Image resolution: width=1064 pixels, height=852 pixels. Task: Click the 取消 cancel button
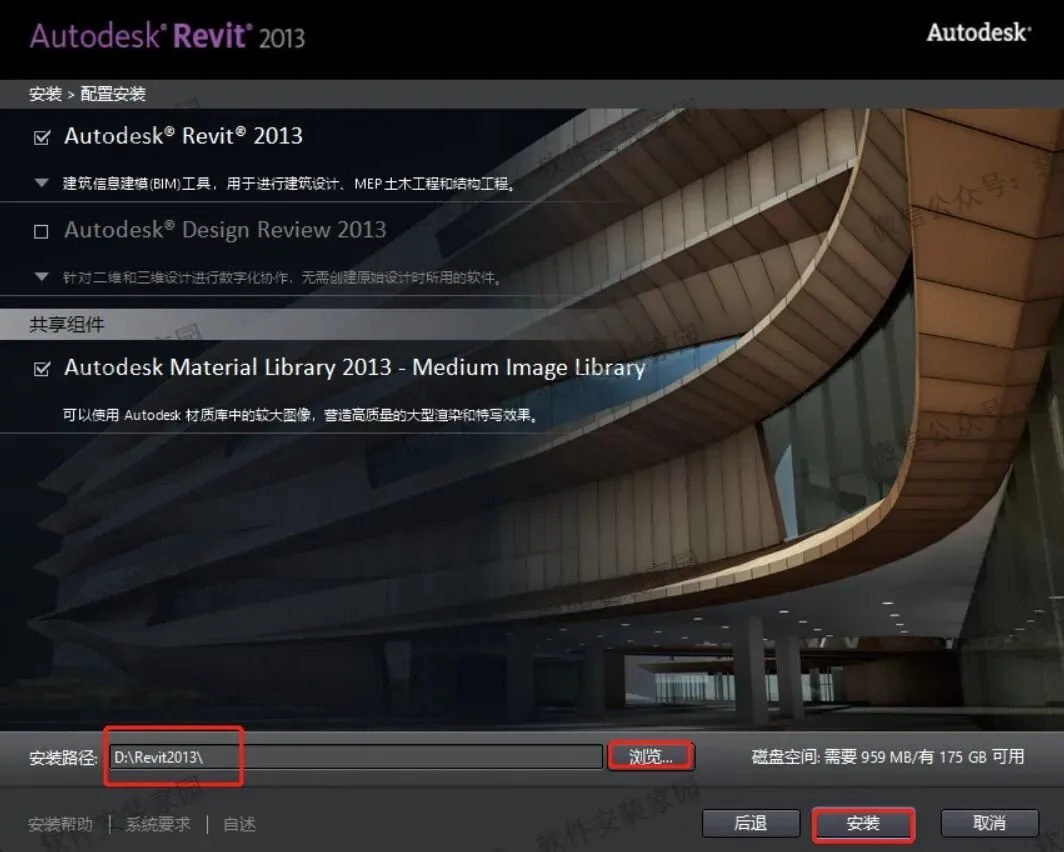point(989,824)
